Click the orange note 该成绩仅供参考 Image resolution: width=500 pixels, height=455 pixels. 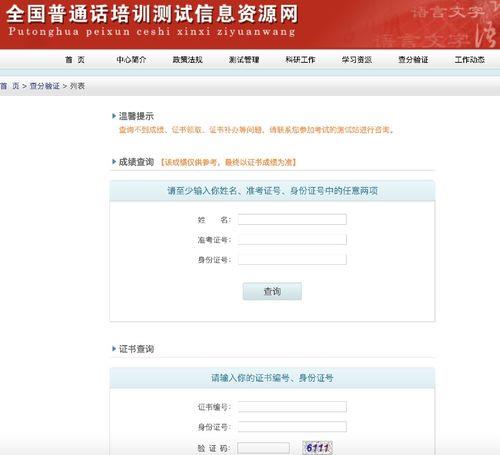pos(228,162)
